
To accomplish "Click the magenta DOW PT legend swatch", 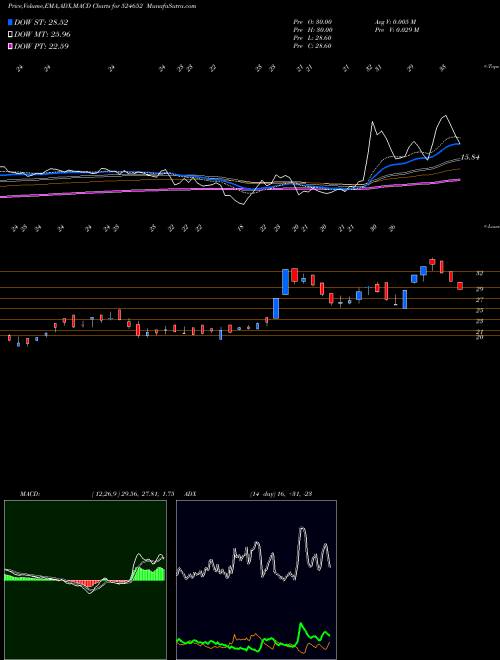I will coord(10,46).
